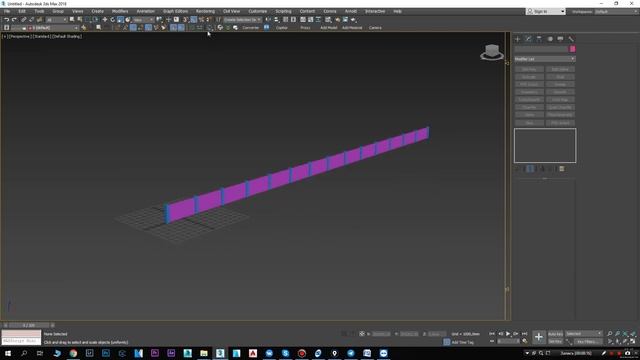Open the Hierarchy tab in command panel

tap(539, 39)
